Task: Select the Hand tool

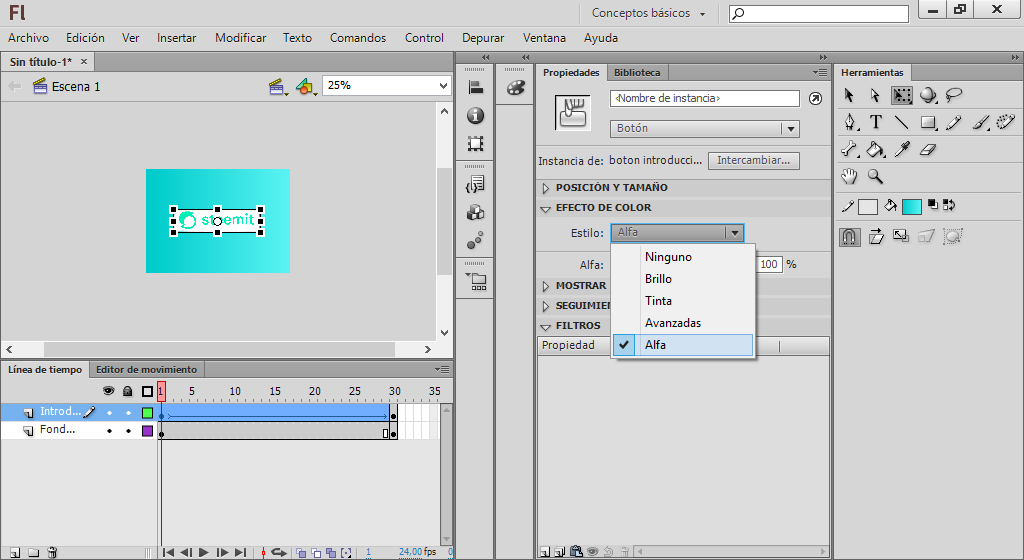Action: [849, 176]
